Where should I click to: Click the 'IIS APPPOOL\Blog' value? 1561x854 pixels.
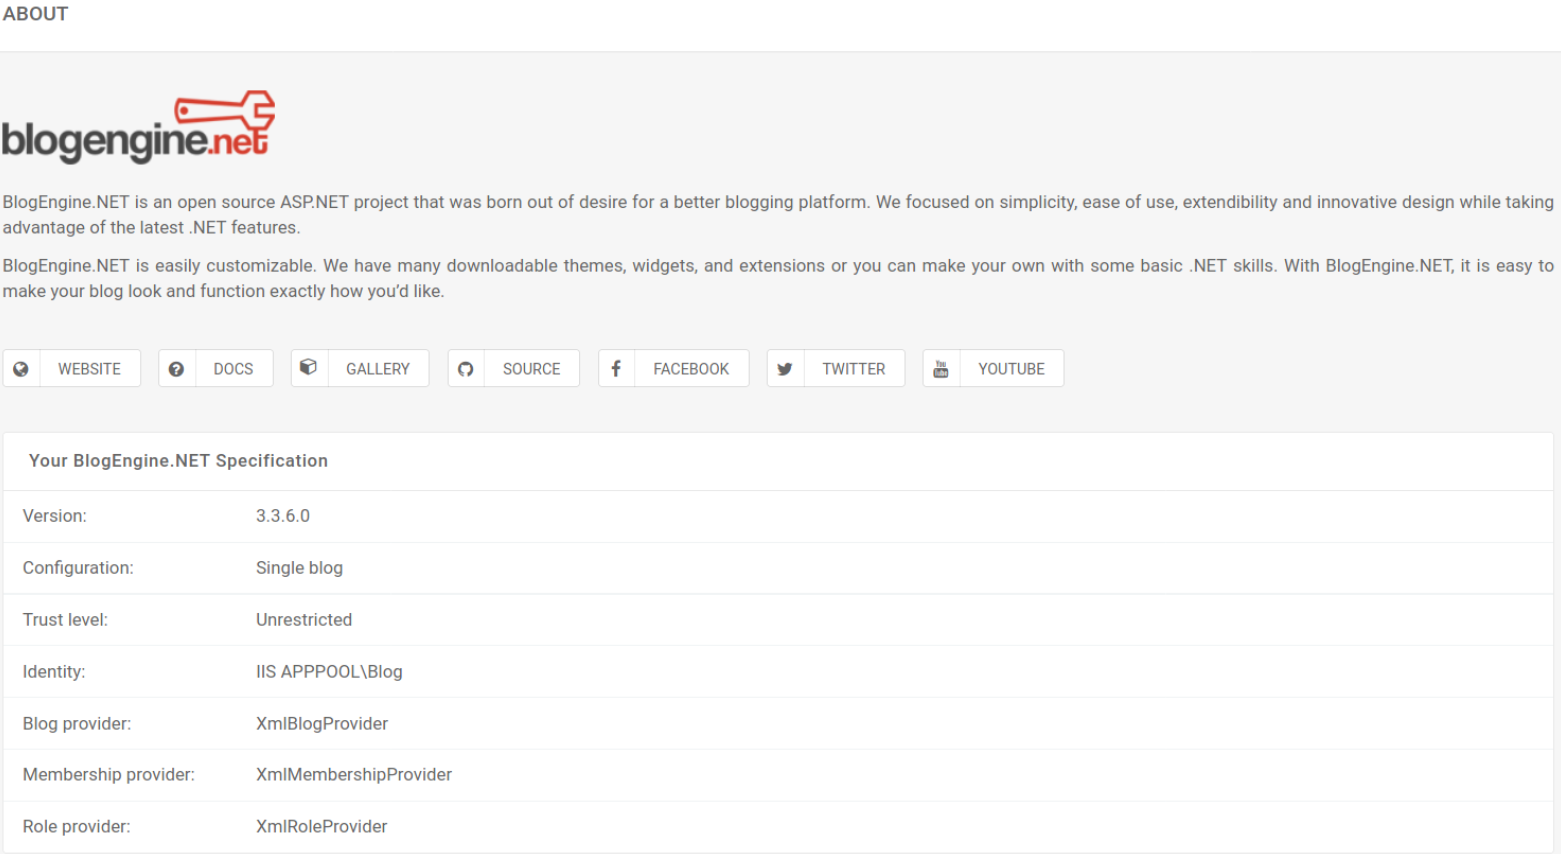329,672
